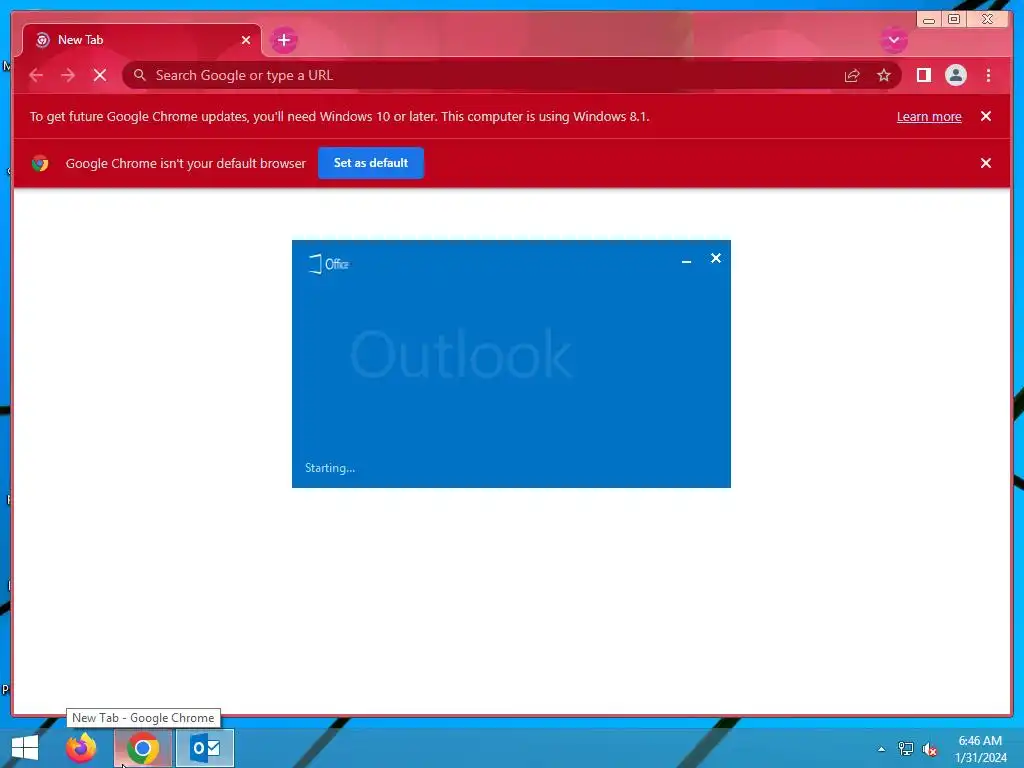
Task: Stop loading the page
Action: (x=100, y=75)
